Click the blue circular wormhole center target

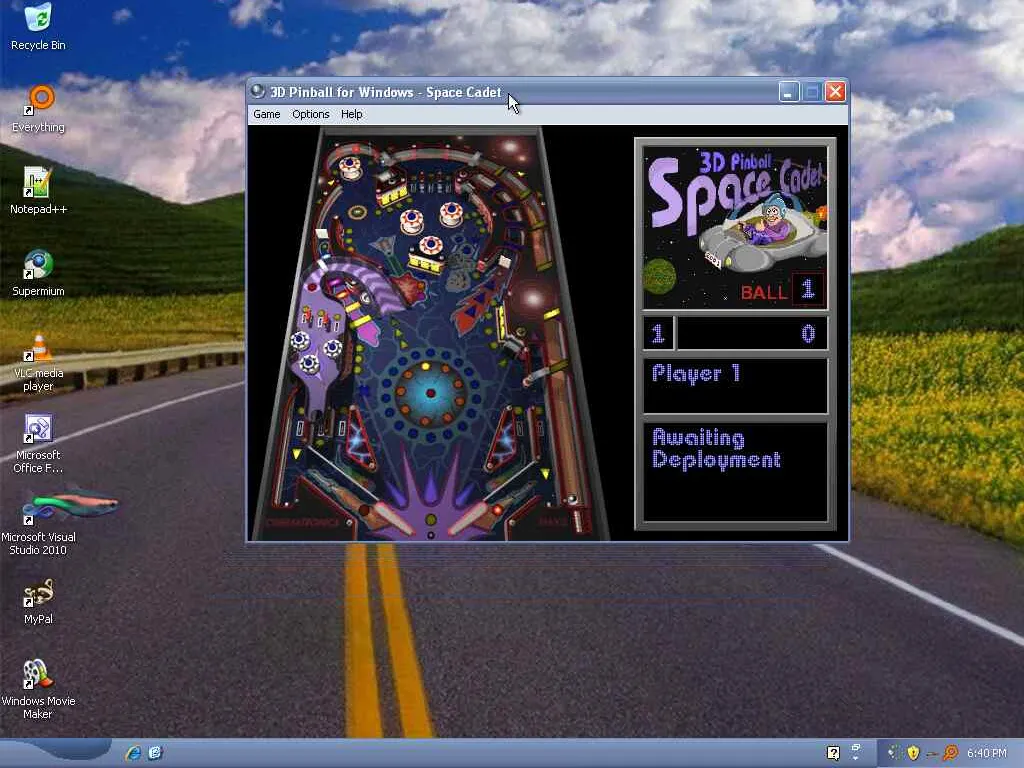(430, 394)
